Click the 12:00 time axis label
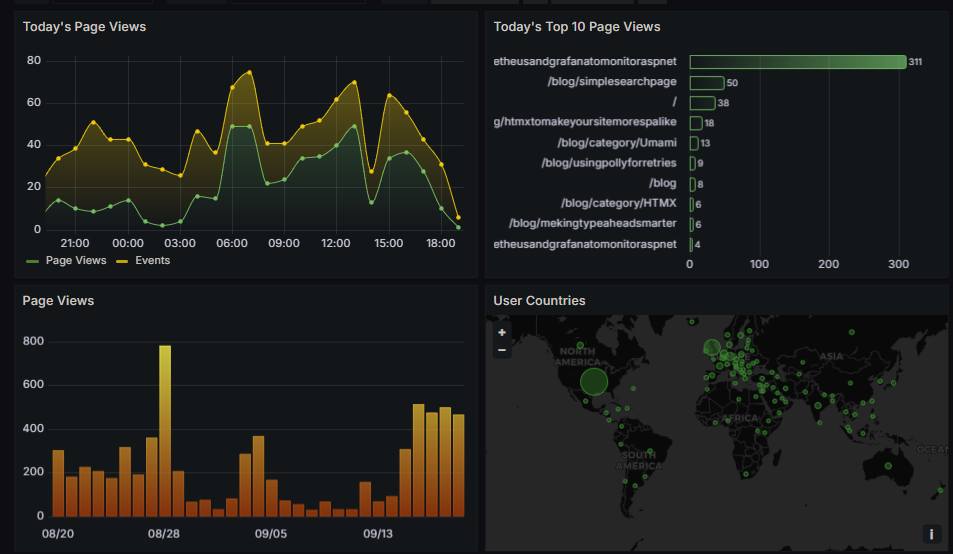The width and height of the screenshot is (953, 554). (335, 243)
